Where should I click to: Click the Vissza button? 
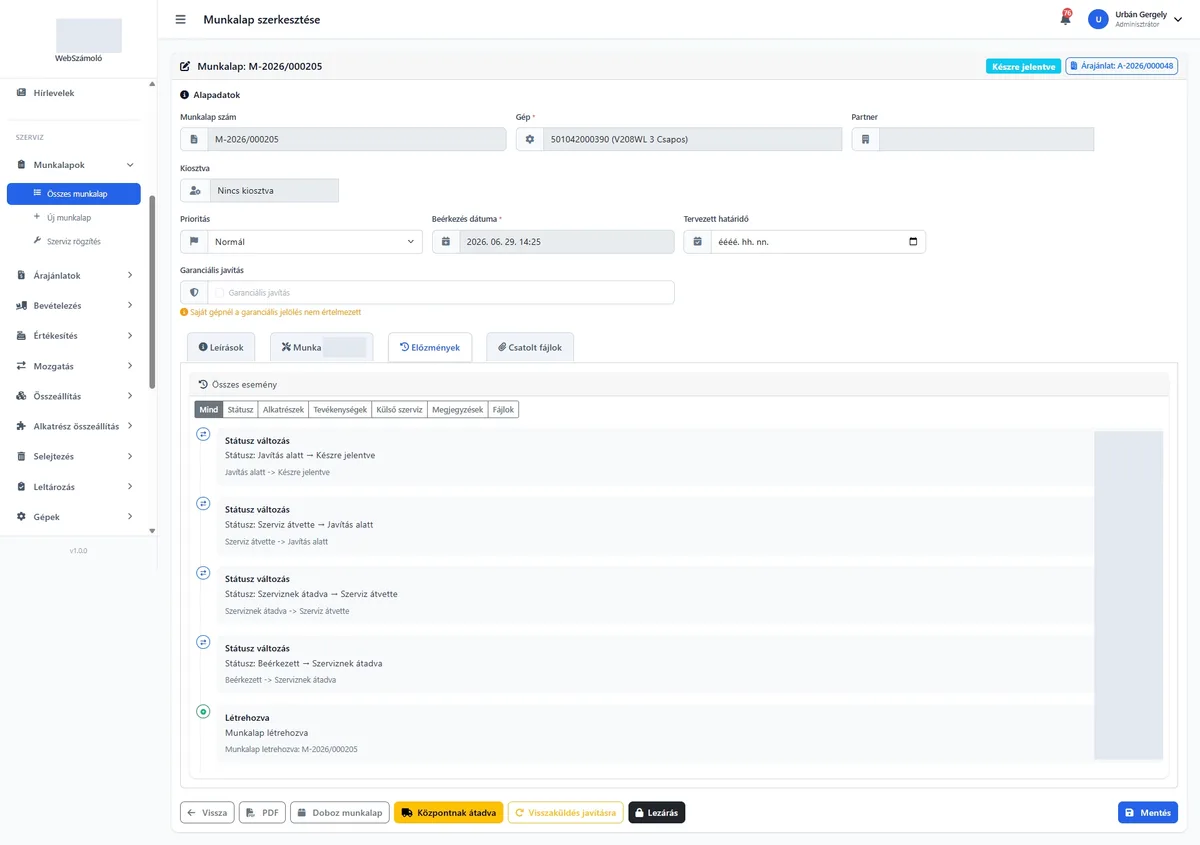[x=207, y=813]
